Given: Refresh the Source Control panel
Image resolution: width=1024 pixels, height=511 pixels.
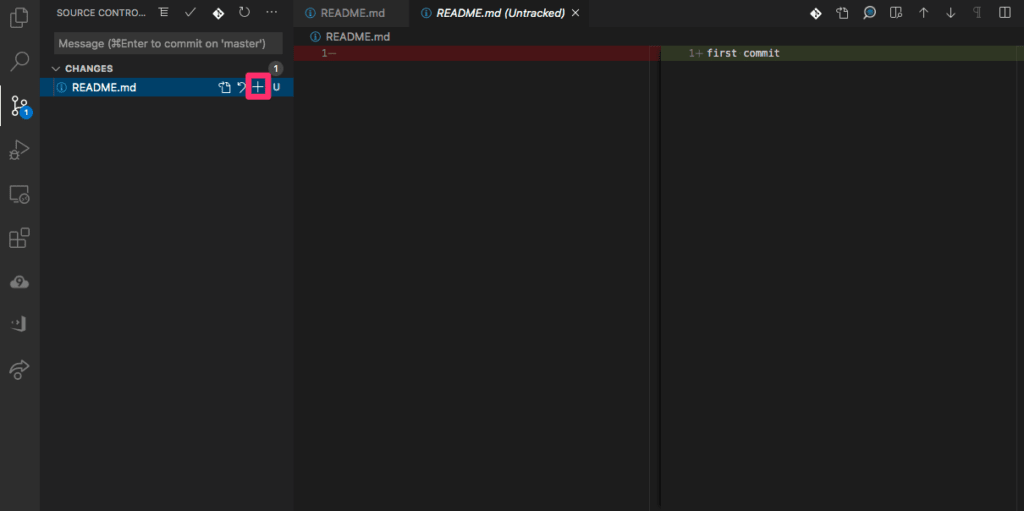Looking at the screenshot, I should click(244, 12).
